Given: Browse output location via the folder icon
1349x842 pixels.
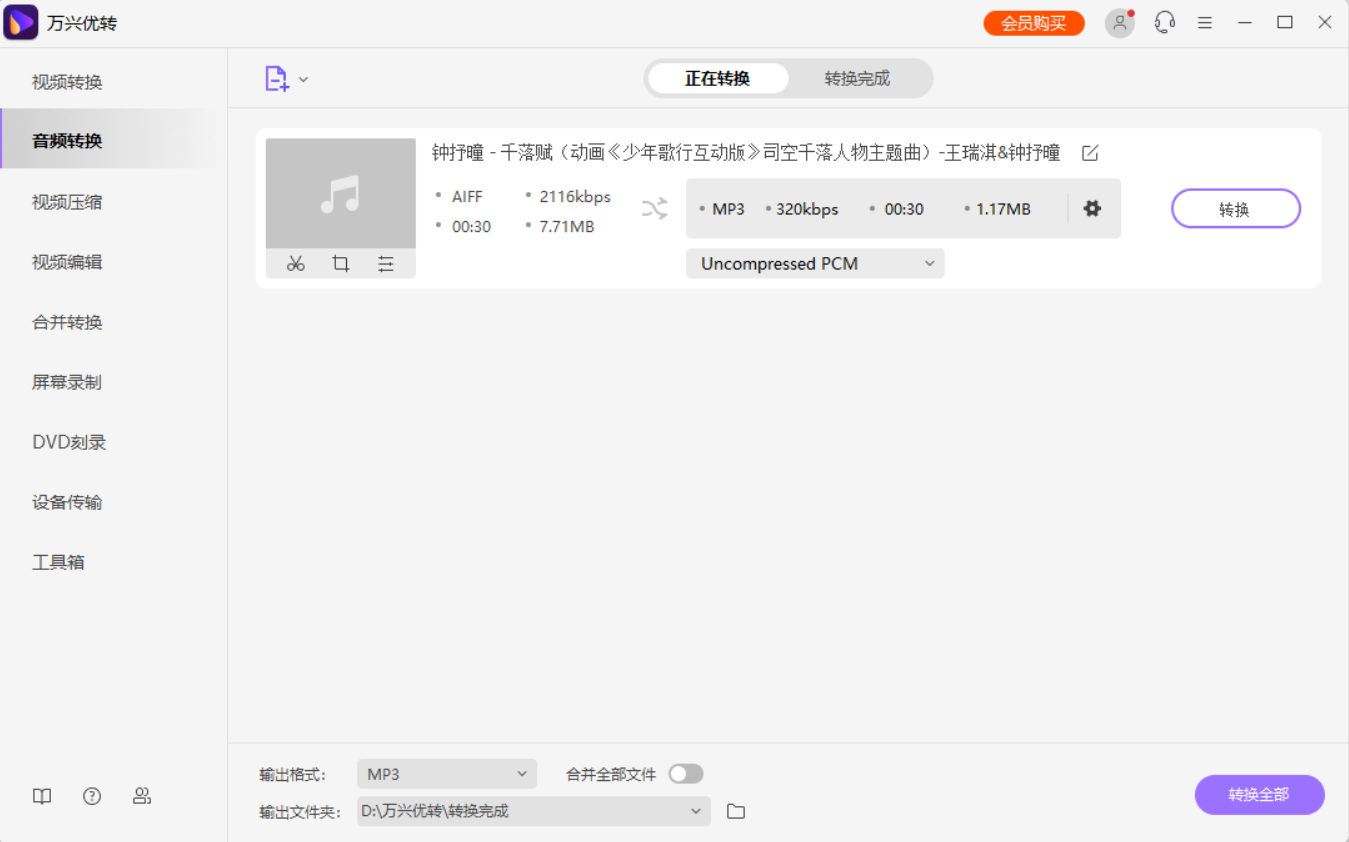Looking at the screenshot, I should click(x=736, y=811).
